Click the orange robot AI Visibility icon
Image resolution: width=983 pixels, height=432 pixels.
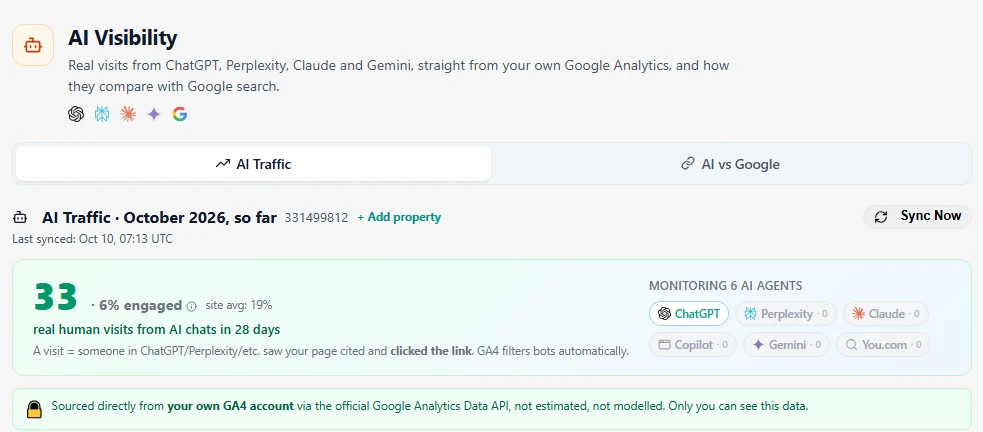[33, 45]
